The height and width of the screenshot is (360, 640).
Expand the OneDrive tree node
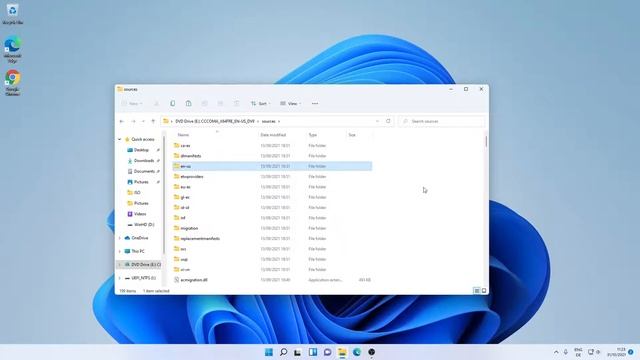(120, 238)
